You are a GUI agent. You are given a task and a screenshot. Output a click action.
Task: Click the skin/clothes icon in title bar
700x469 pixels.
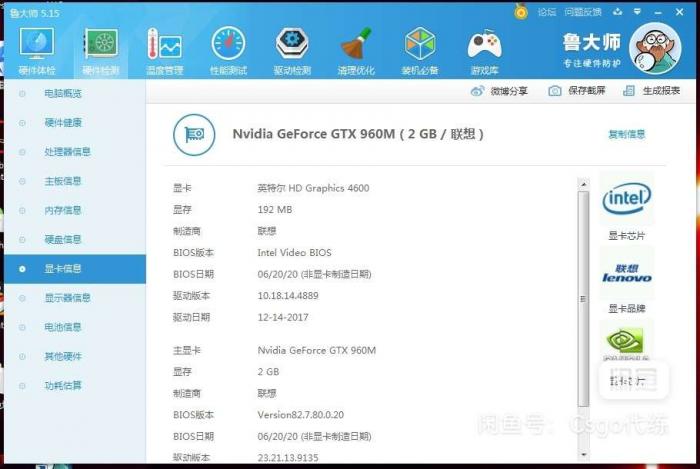pyautogui.click(x=618, y=12)
